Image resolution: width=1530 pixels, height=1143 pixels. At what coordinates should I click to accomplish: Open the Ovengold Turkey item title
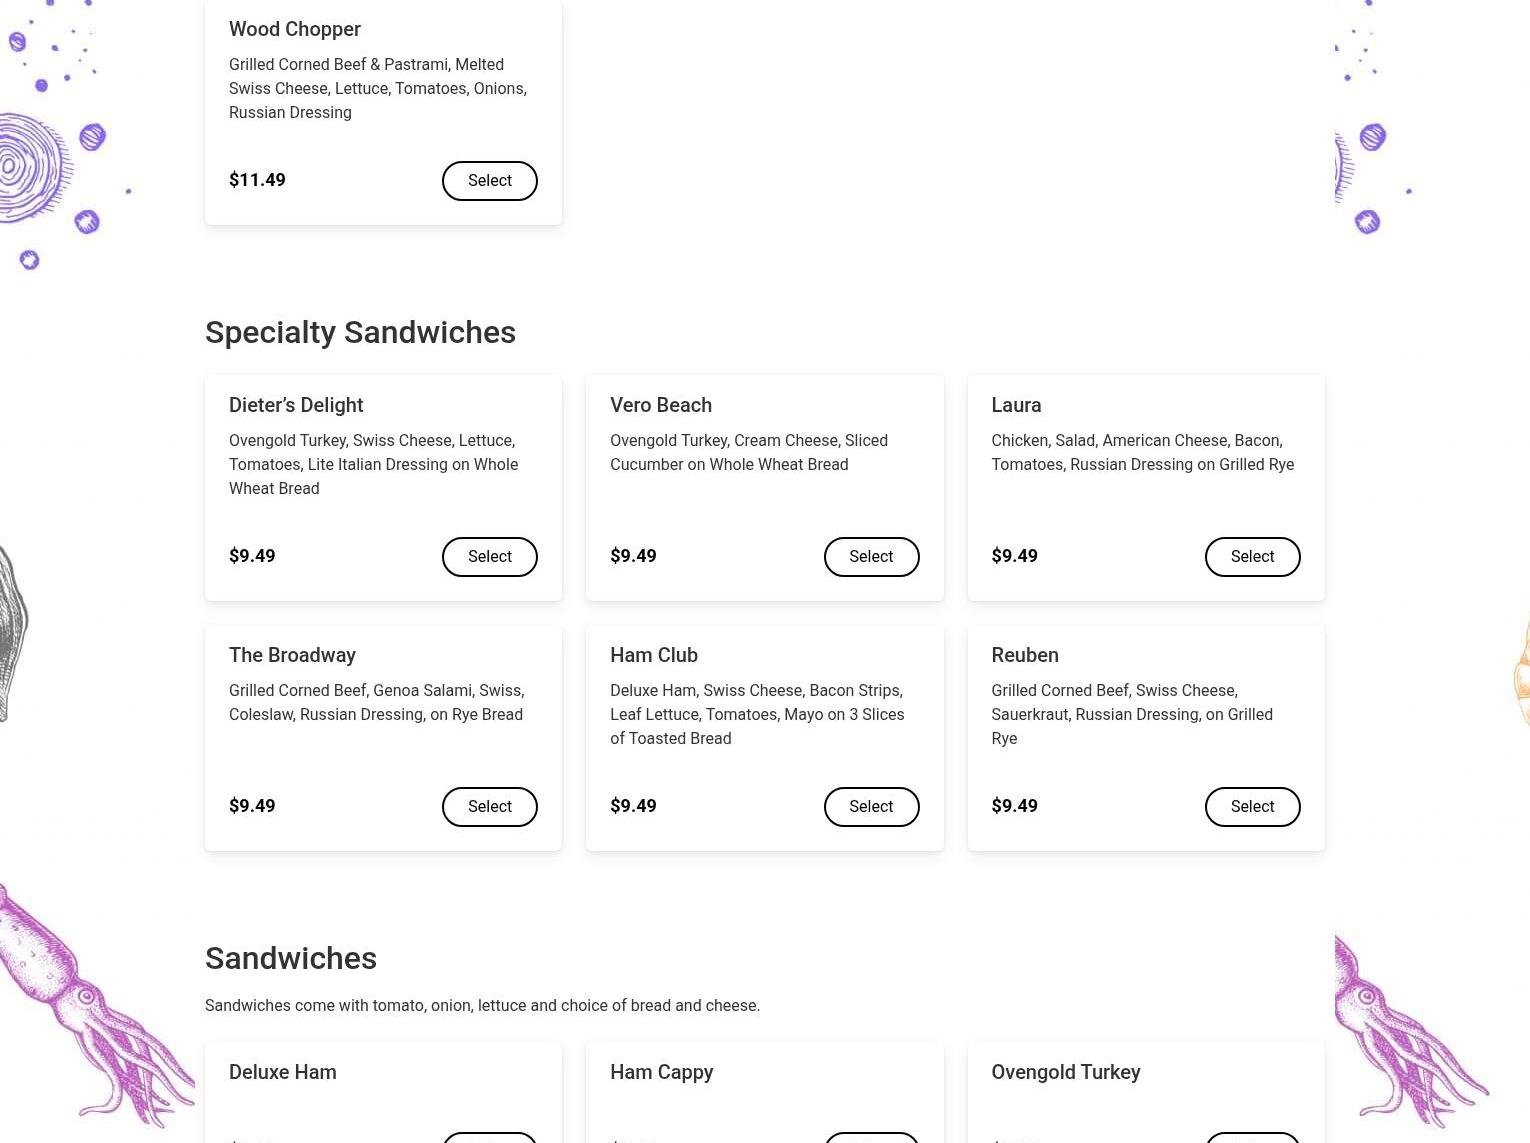pos(1066,1072)
